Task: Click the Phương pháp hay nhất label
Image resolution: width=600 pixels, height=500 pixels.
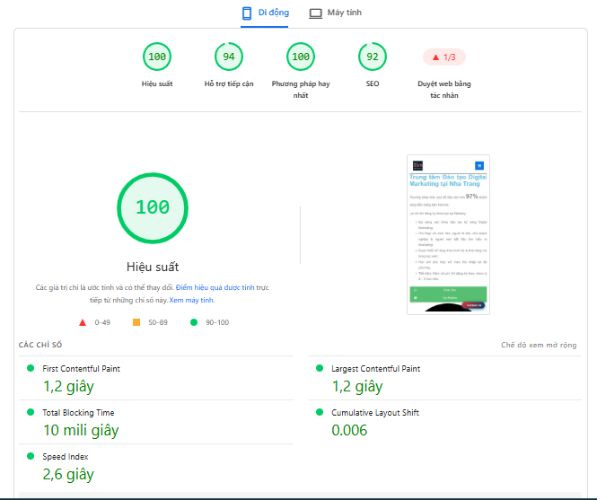Action: click(301, 90)
